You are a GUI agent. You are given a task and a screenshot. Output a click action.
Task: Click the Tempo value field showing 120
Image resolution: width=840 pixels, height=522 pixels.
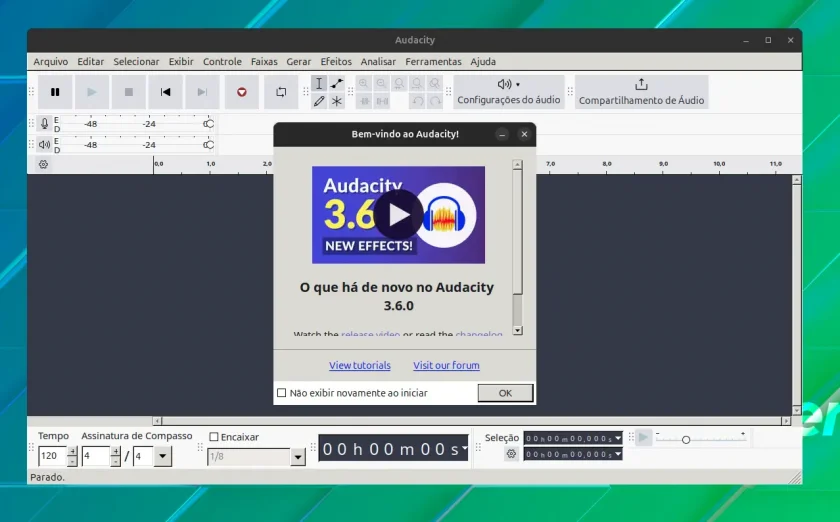tap(52, 456)
